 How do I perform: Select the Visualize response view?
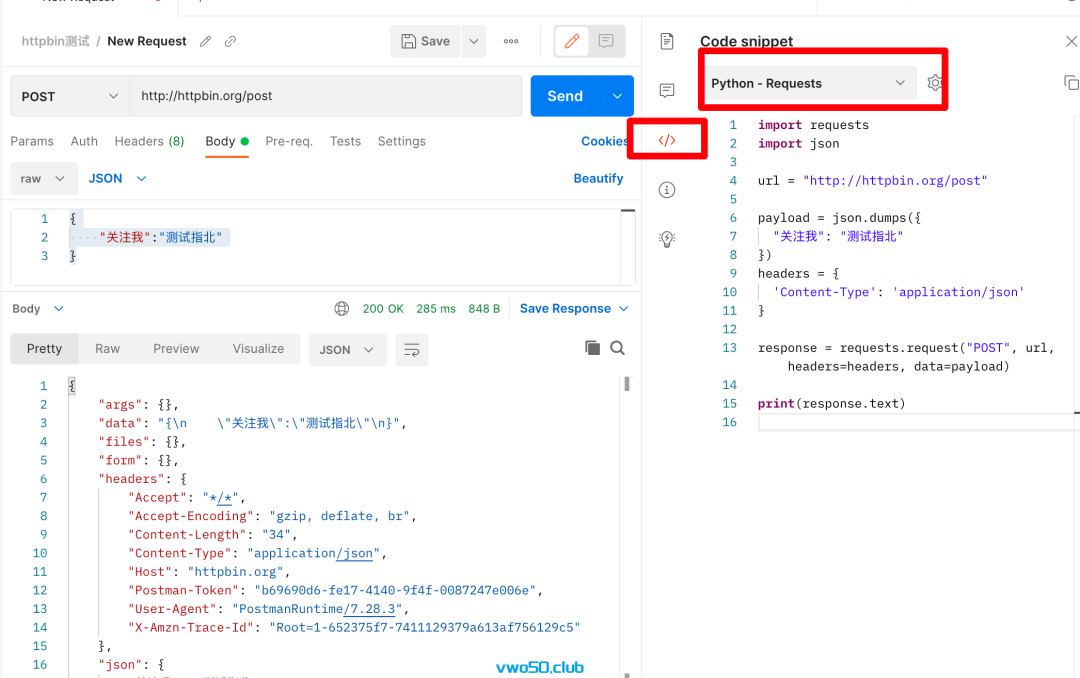pos(258,349)
